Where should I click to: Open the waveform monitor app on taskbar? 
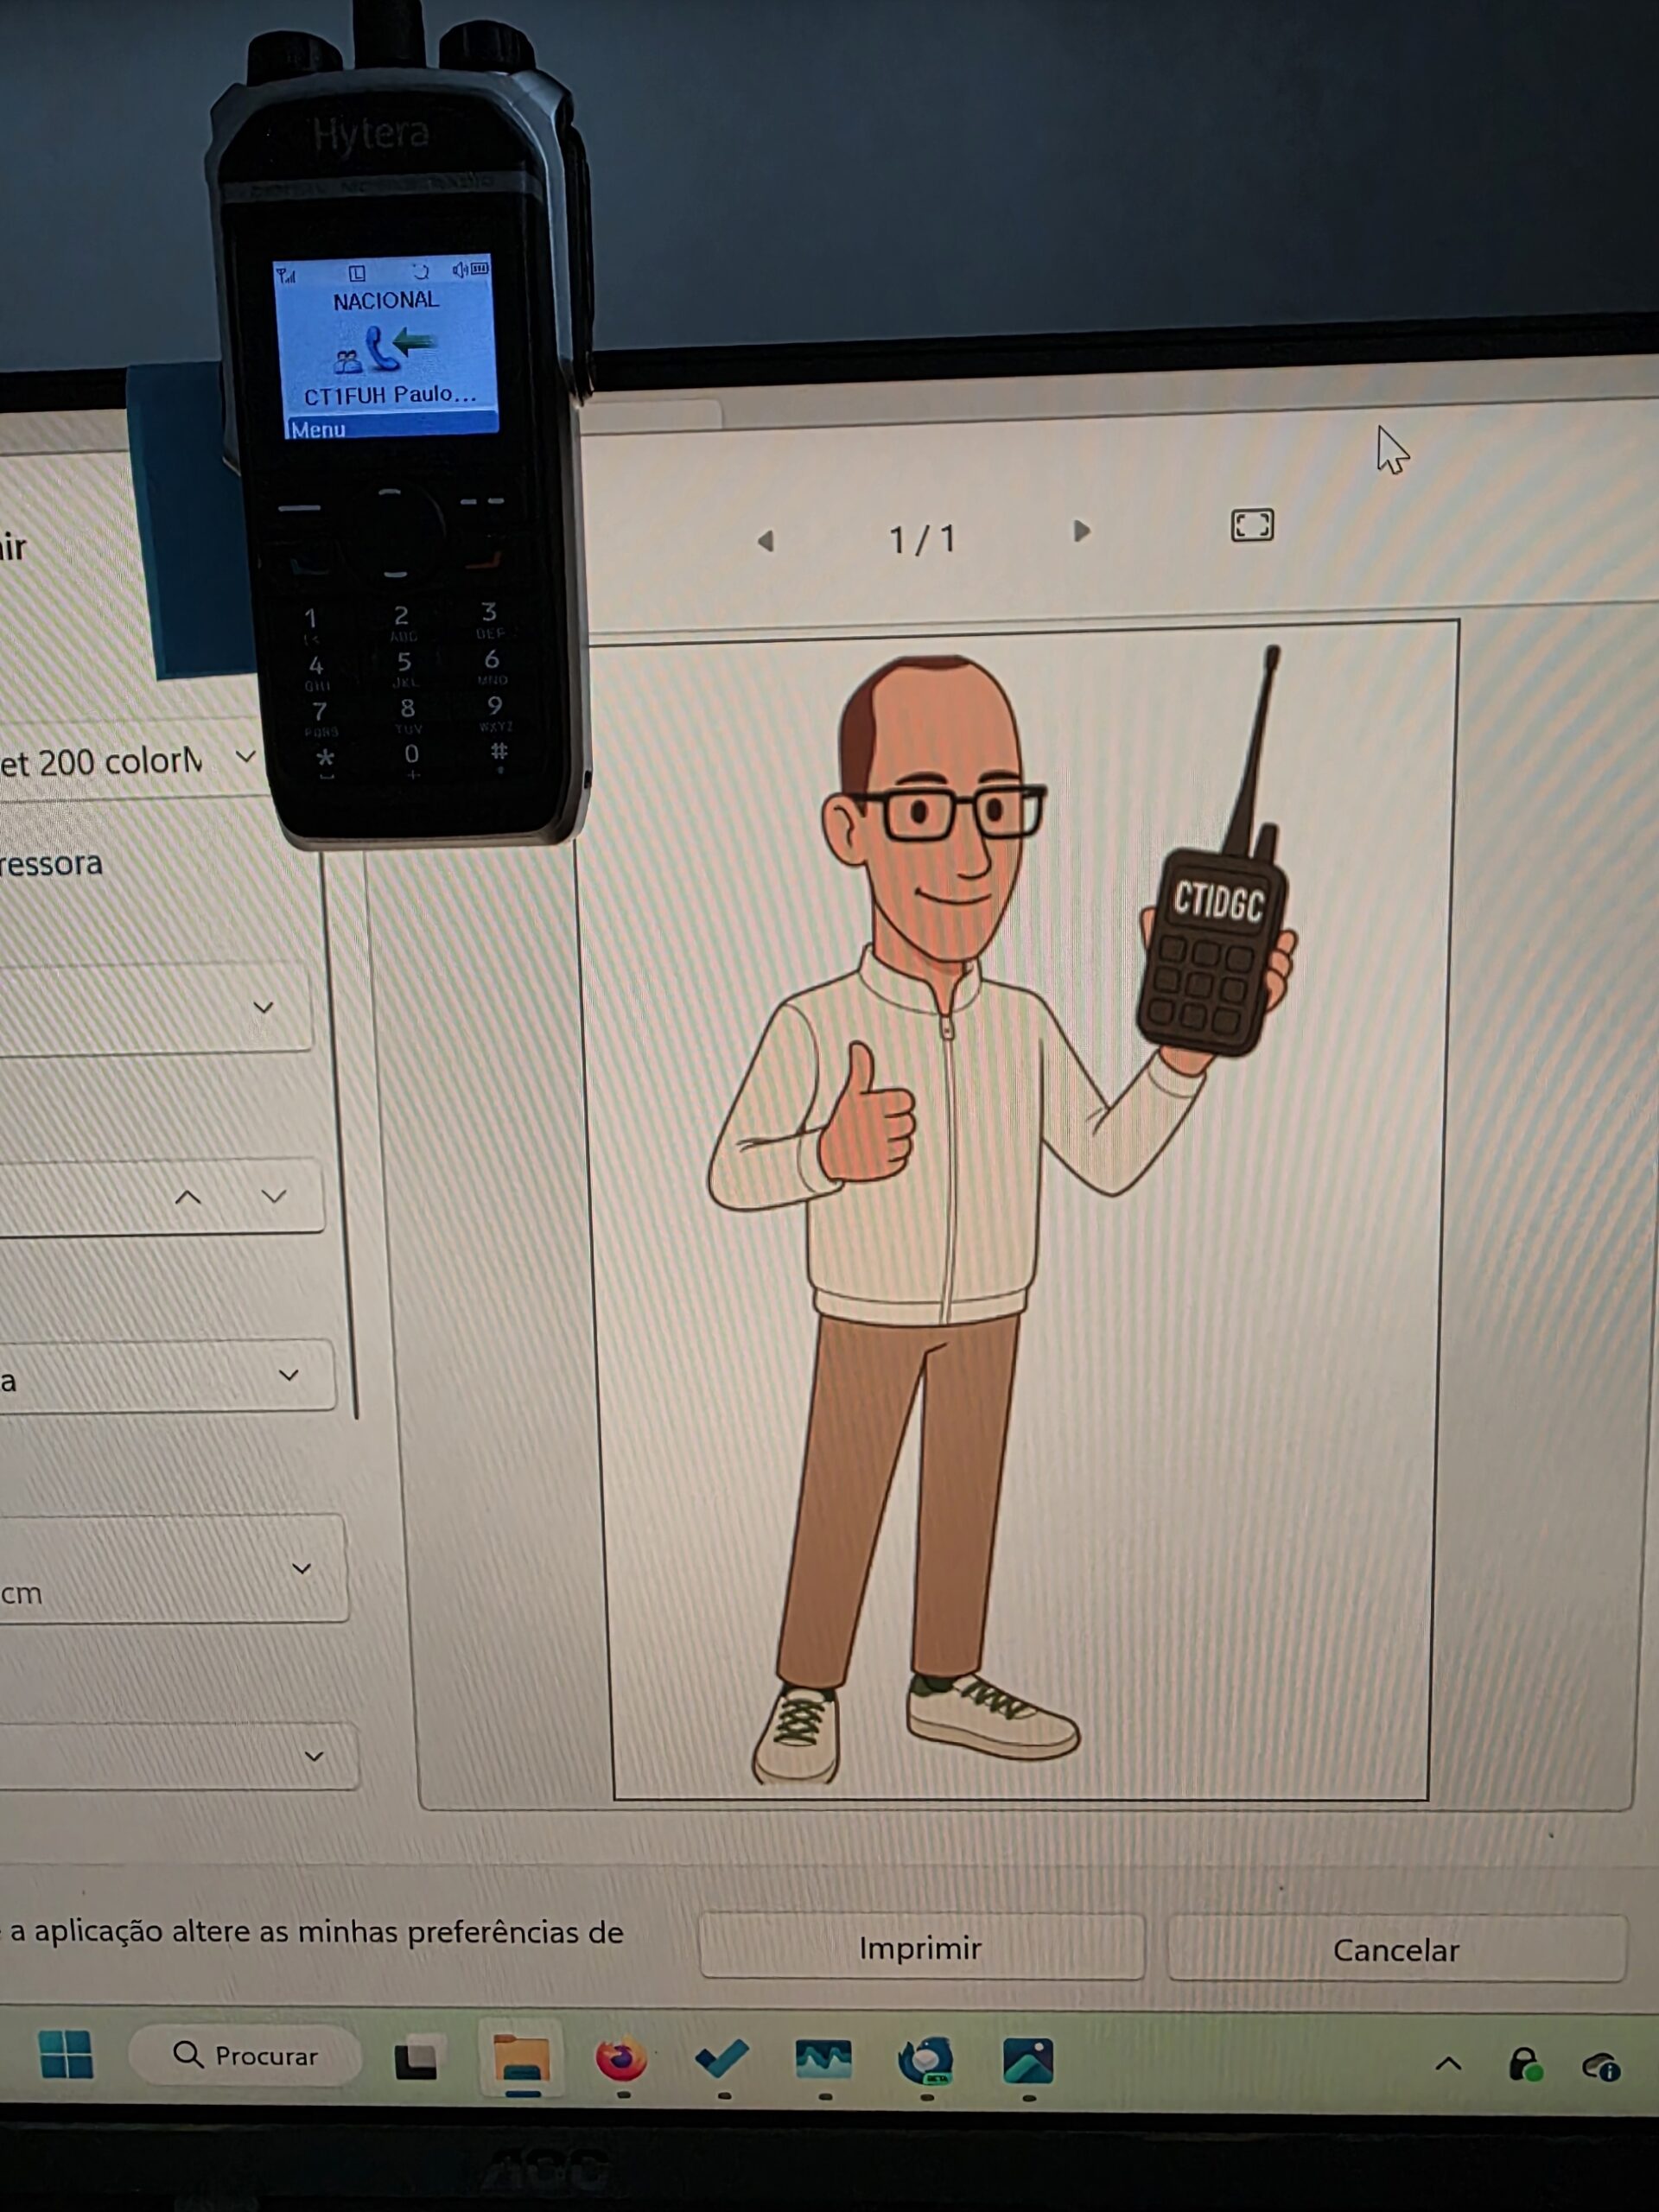click(823, 2060)
